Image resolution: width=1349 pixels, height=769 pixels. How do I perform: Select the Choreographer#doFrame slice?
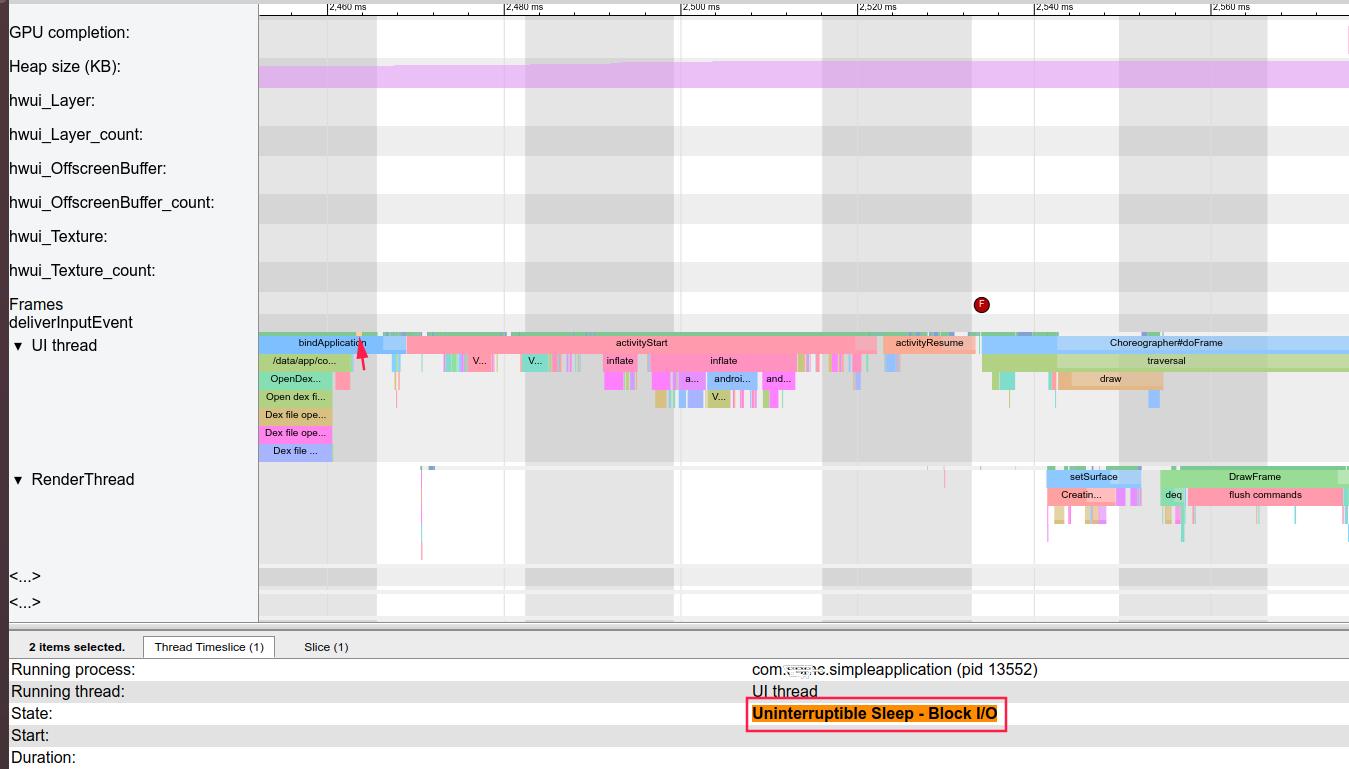pyautogui.click(x=1166, y=343)
